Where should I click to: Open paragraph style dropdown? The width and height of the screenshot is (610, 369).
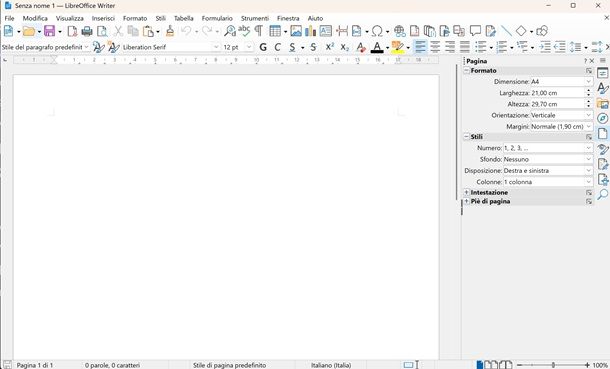pos(86,47)
